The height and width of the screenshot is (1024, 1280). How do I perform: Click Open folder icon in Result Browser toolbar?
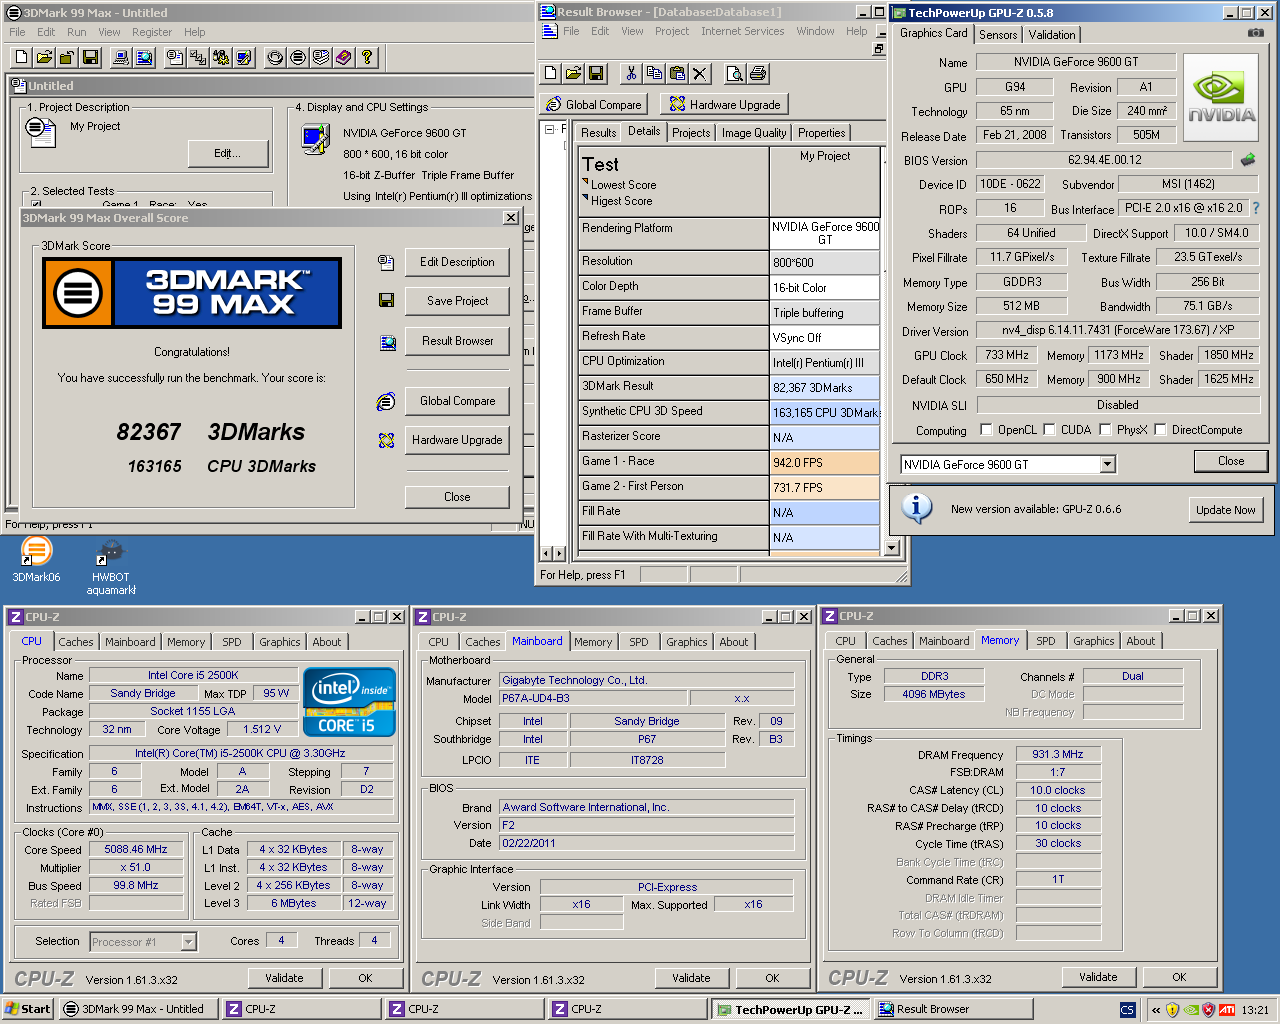click(573, 73)
